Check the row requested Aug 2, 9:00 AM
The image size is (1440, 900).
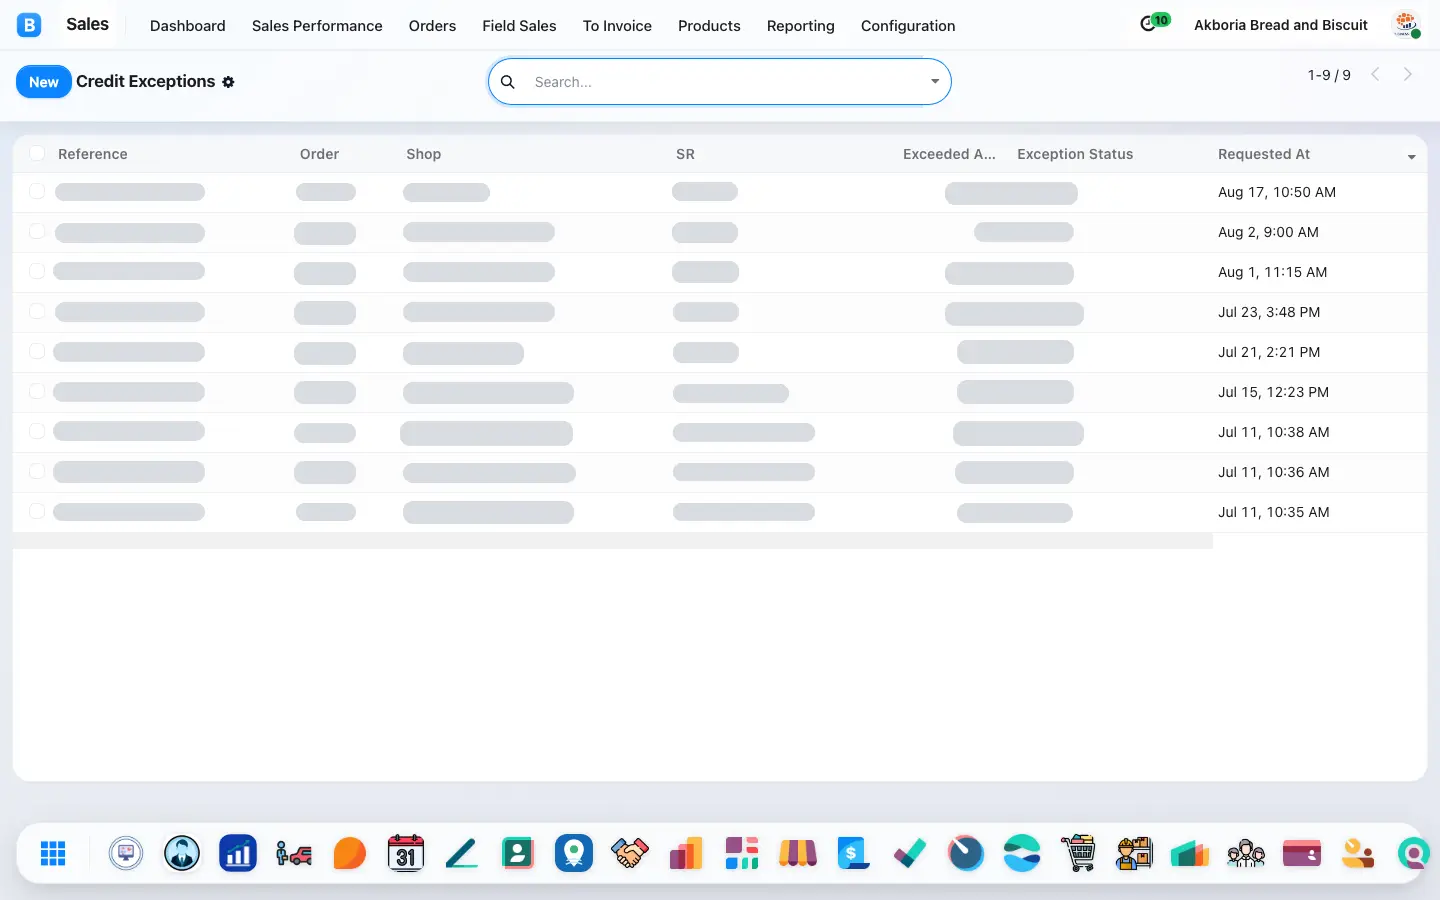37,231
